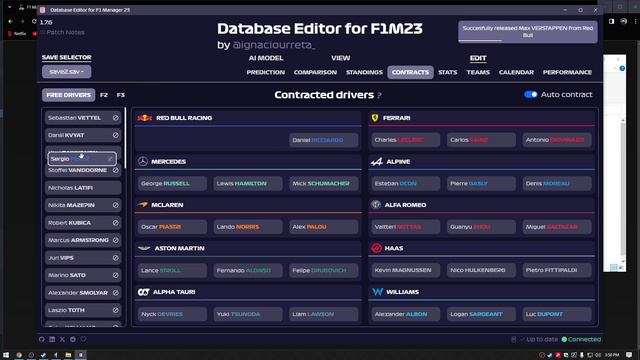
Task: Select Fernando Alonso driver card
Action: (248, 270)
